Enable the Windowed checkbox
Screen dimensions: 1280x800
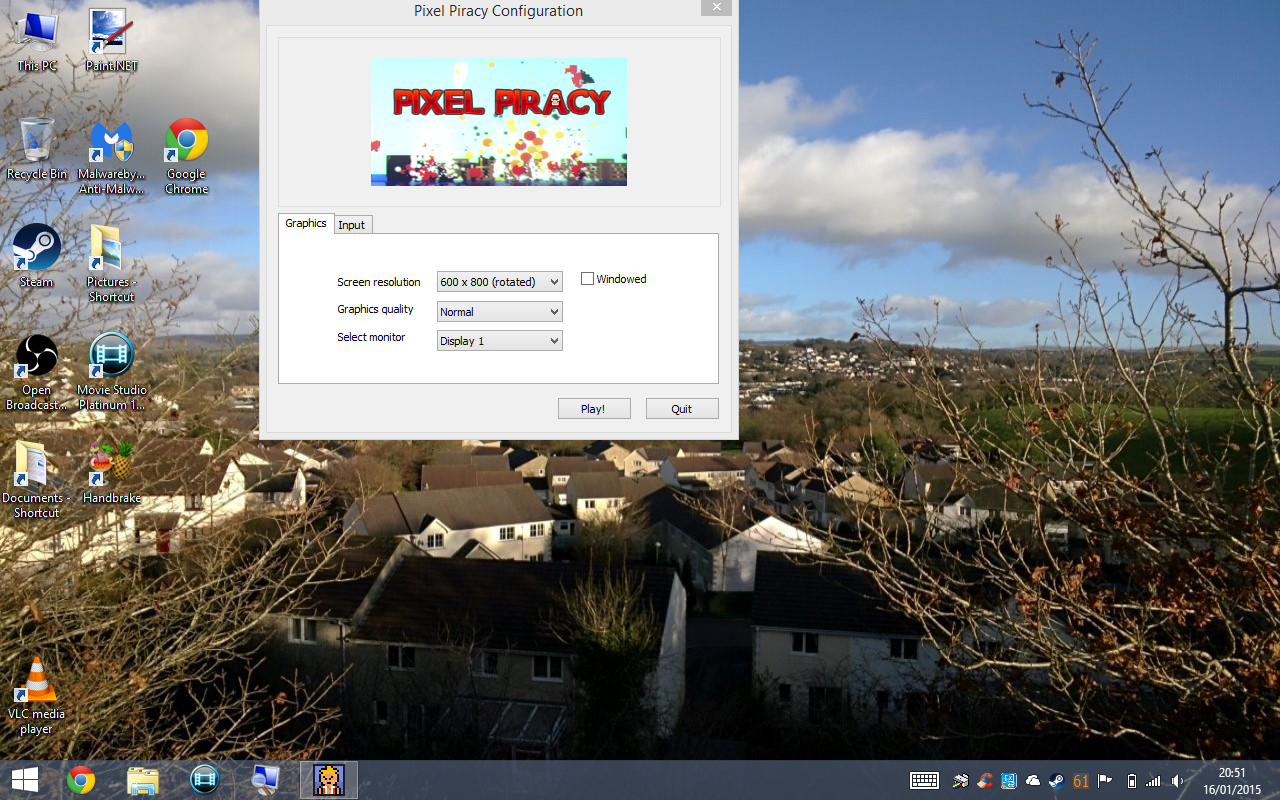pos(587,279)
